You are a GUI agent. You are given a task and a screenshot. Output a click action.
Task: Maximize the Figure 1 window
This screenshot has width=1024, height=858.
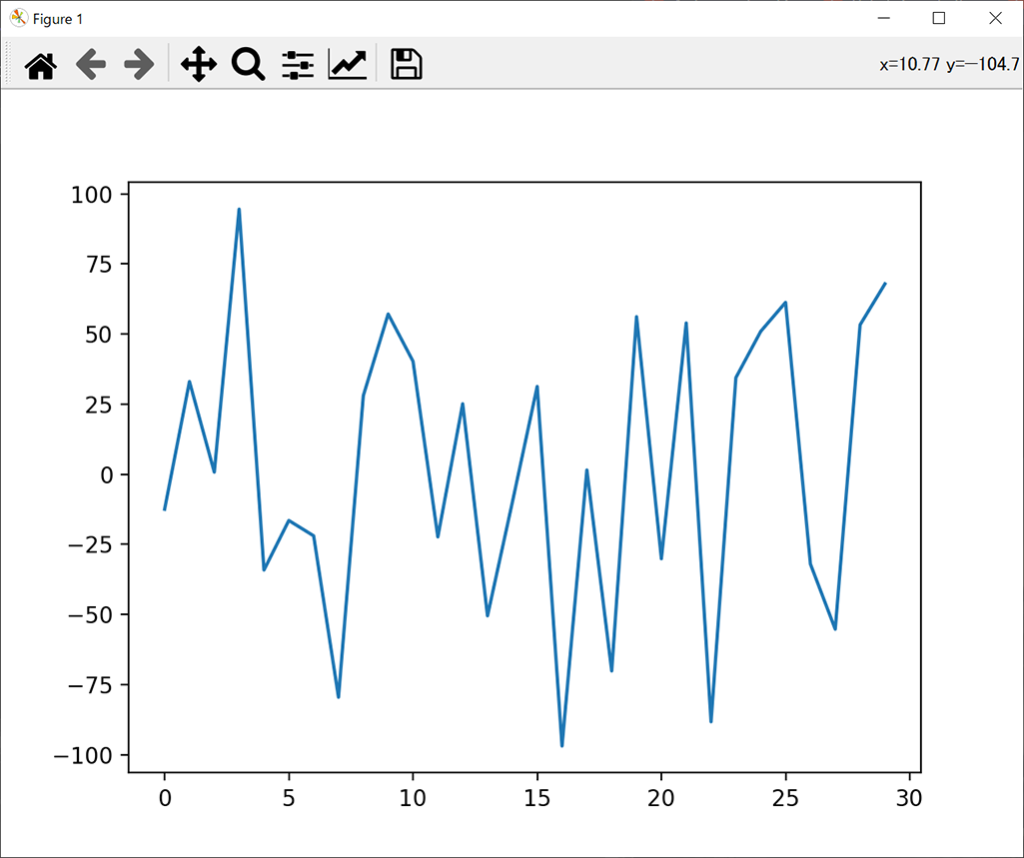pos(939,18)
